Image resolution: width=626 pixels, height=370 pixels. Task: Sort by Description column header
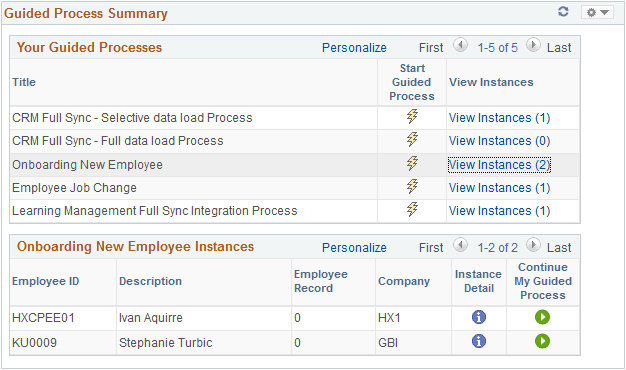[x=151, y=281]
